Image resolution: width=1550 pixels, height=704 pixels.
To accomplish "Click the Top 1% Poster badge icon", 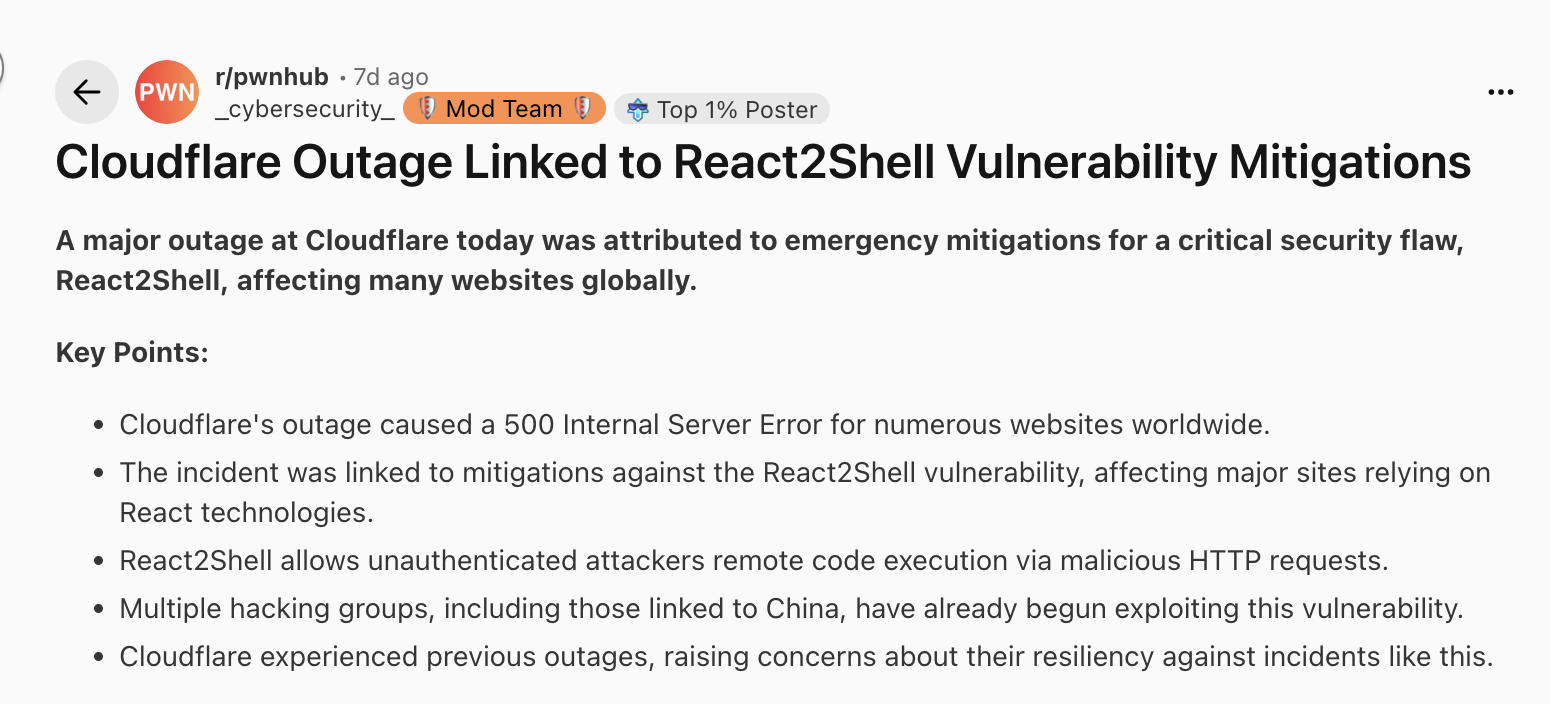I will [x=637, y=110].
